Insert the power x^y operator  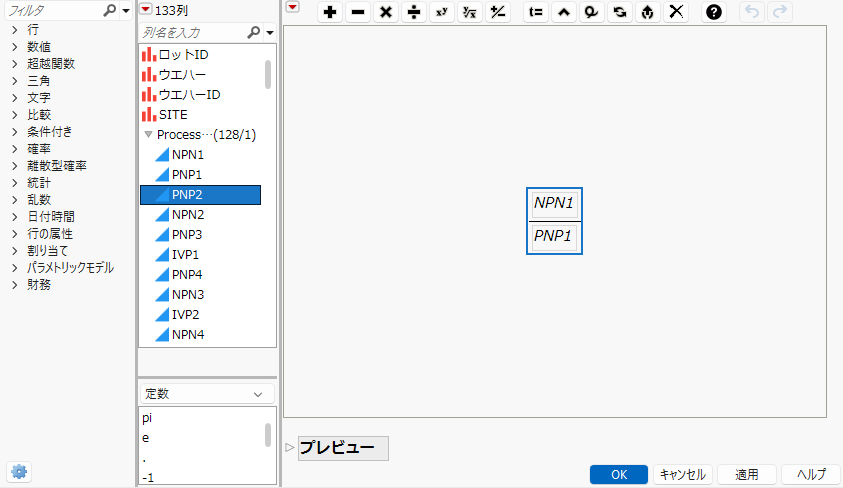coord(442,12)
